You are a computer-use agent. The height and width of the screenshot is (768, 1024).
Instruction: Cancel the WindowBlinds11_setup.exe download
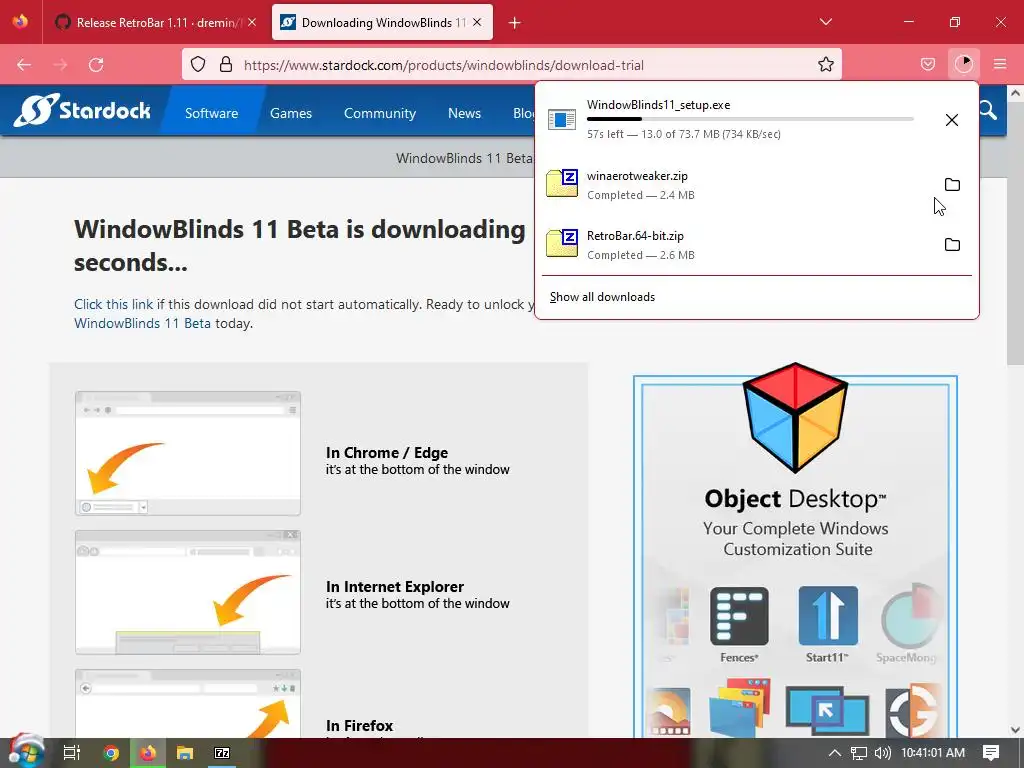point(952,120)
